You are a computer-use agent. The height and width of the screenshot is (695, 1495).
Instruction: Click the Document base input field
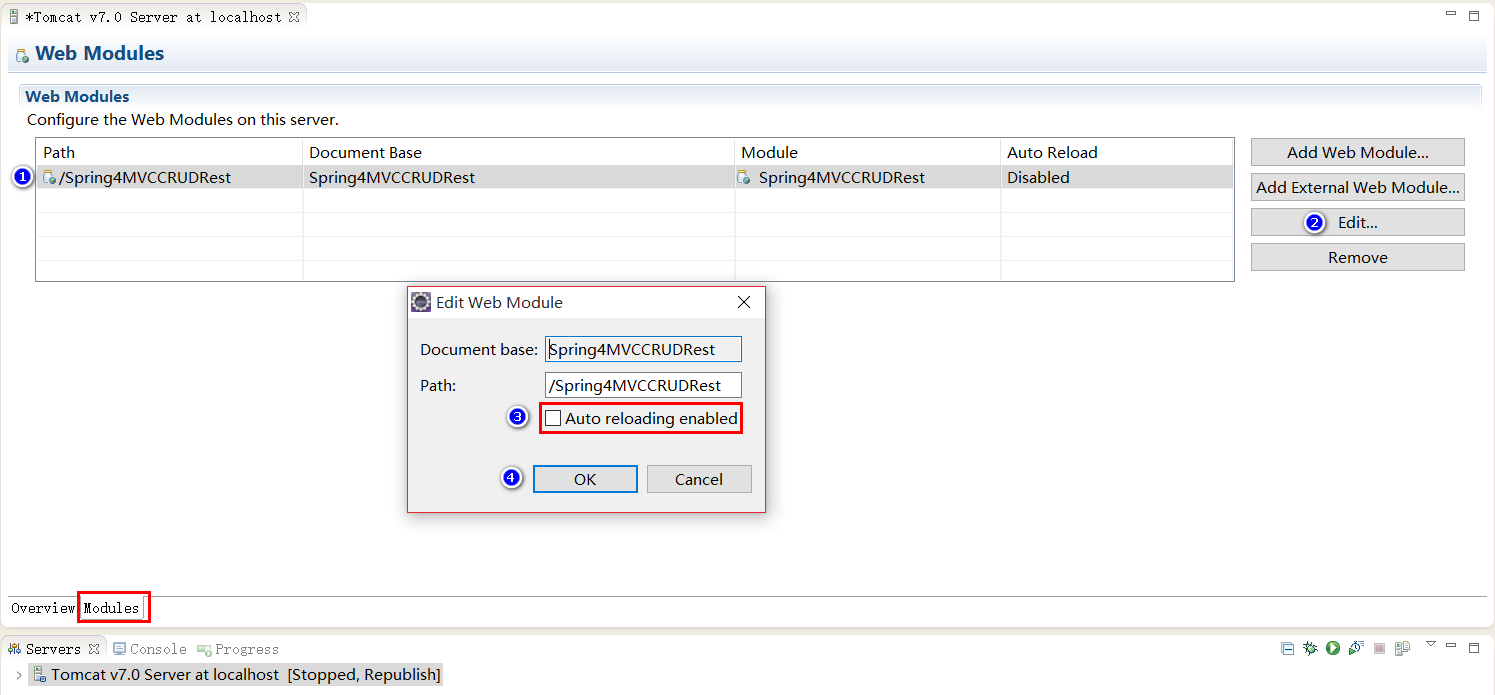click(643, 349)
